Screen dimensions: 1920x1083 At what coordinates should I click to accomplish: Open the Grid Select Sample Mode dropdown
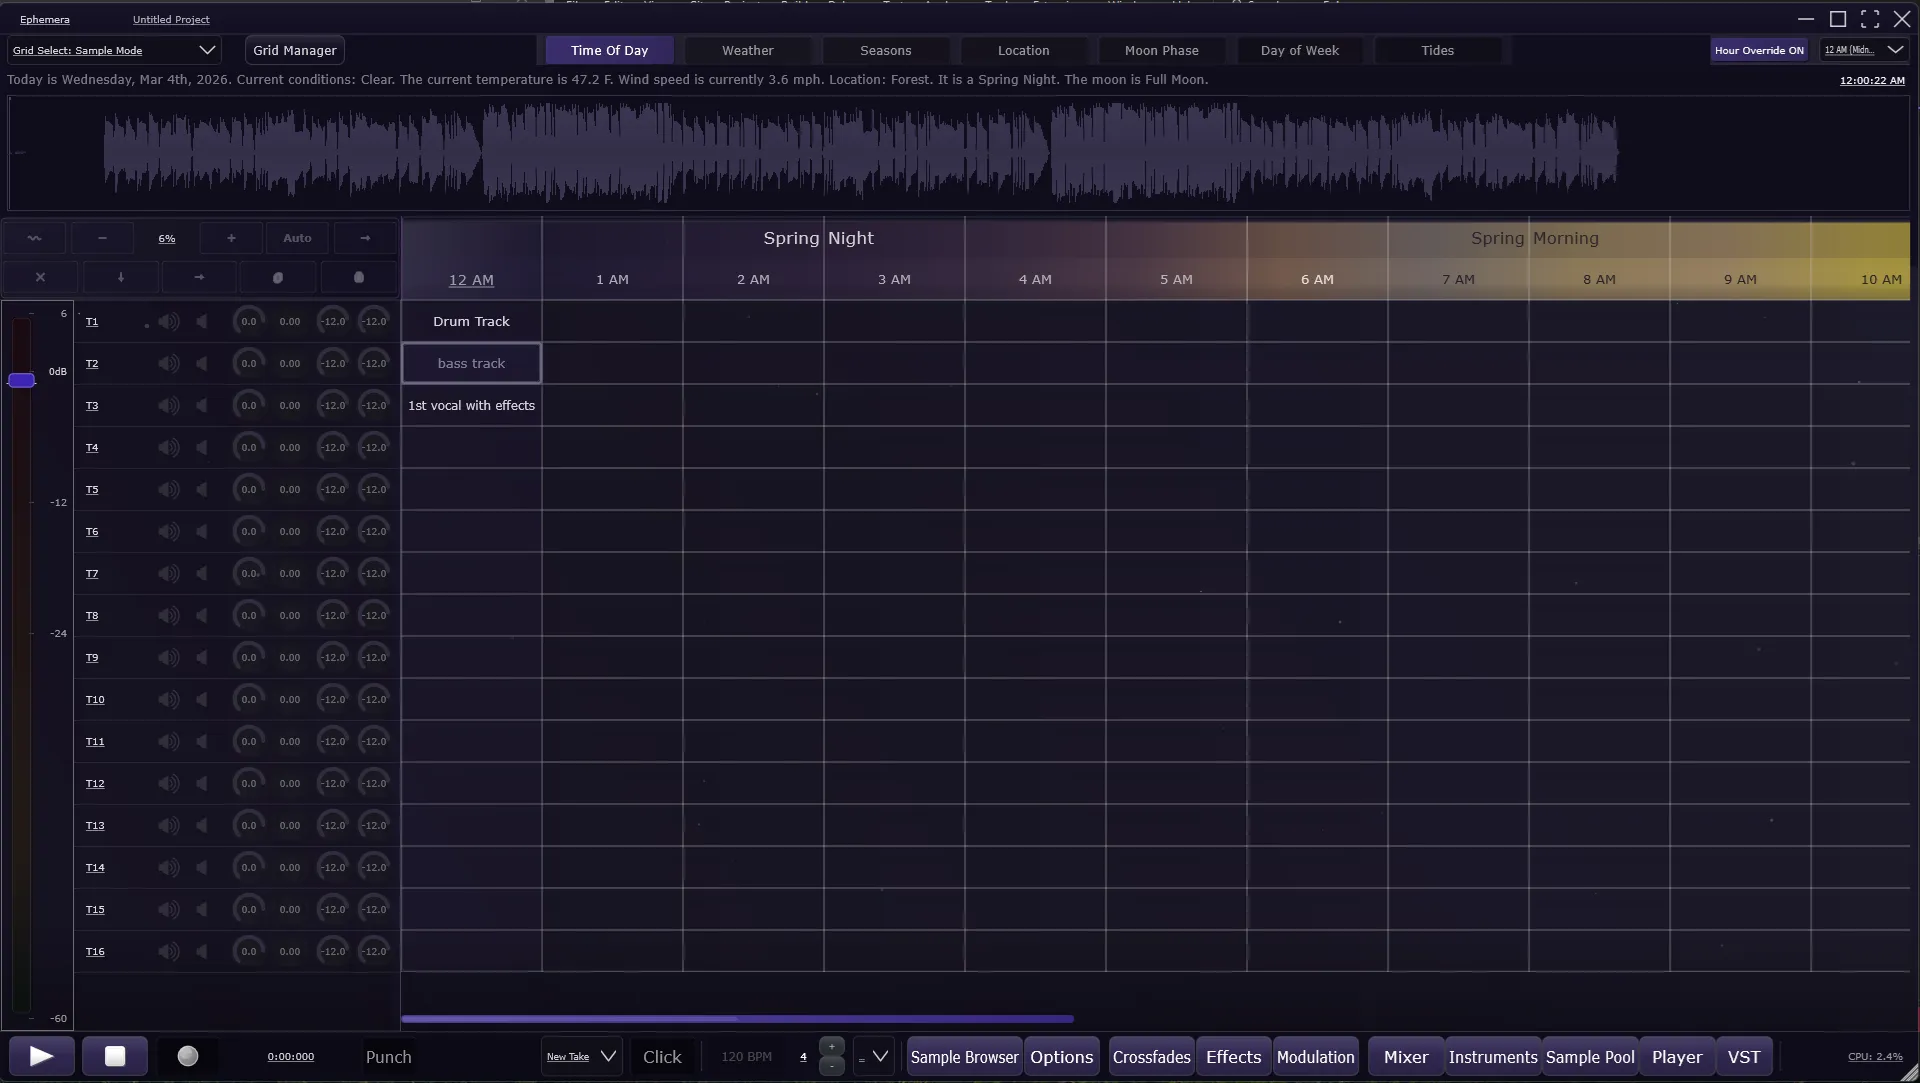[114, 50]
